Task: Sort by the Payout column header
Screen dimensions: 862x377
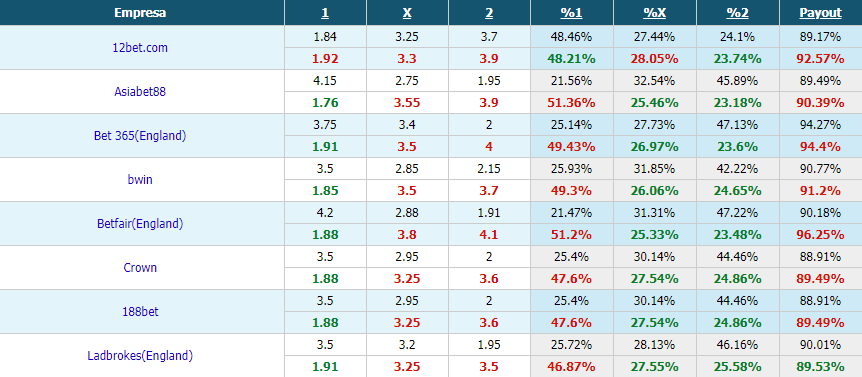Action: (820, 13)
